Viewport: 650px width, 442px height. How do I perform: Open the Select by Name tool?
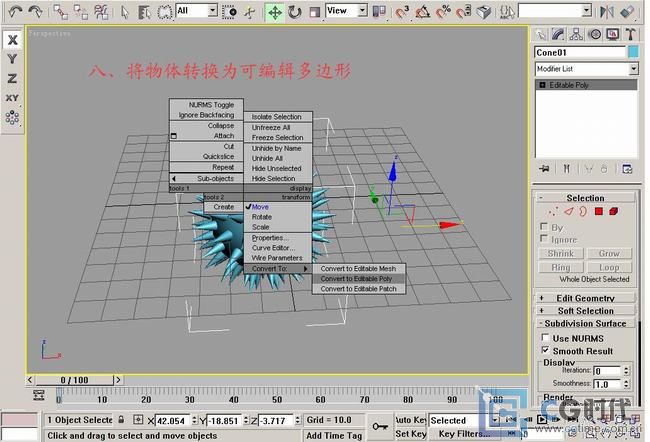point(144,12)
